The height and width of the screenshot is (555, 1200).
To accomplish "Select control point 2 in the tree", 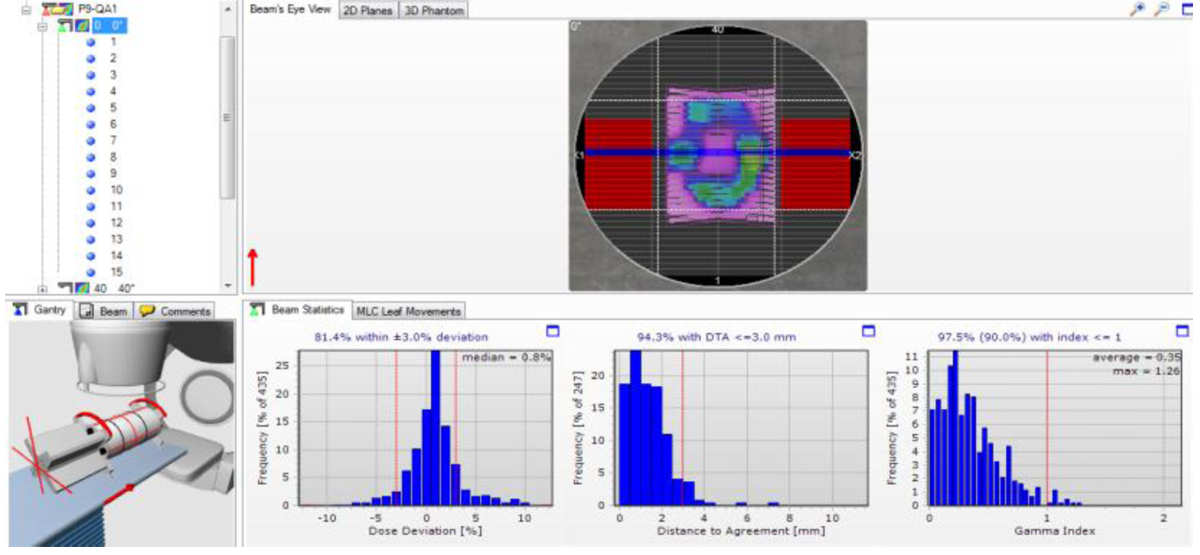I will click(x=114, y=58).
